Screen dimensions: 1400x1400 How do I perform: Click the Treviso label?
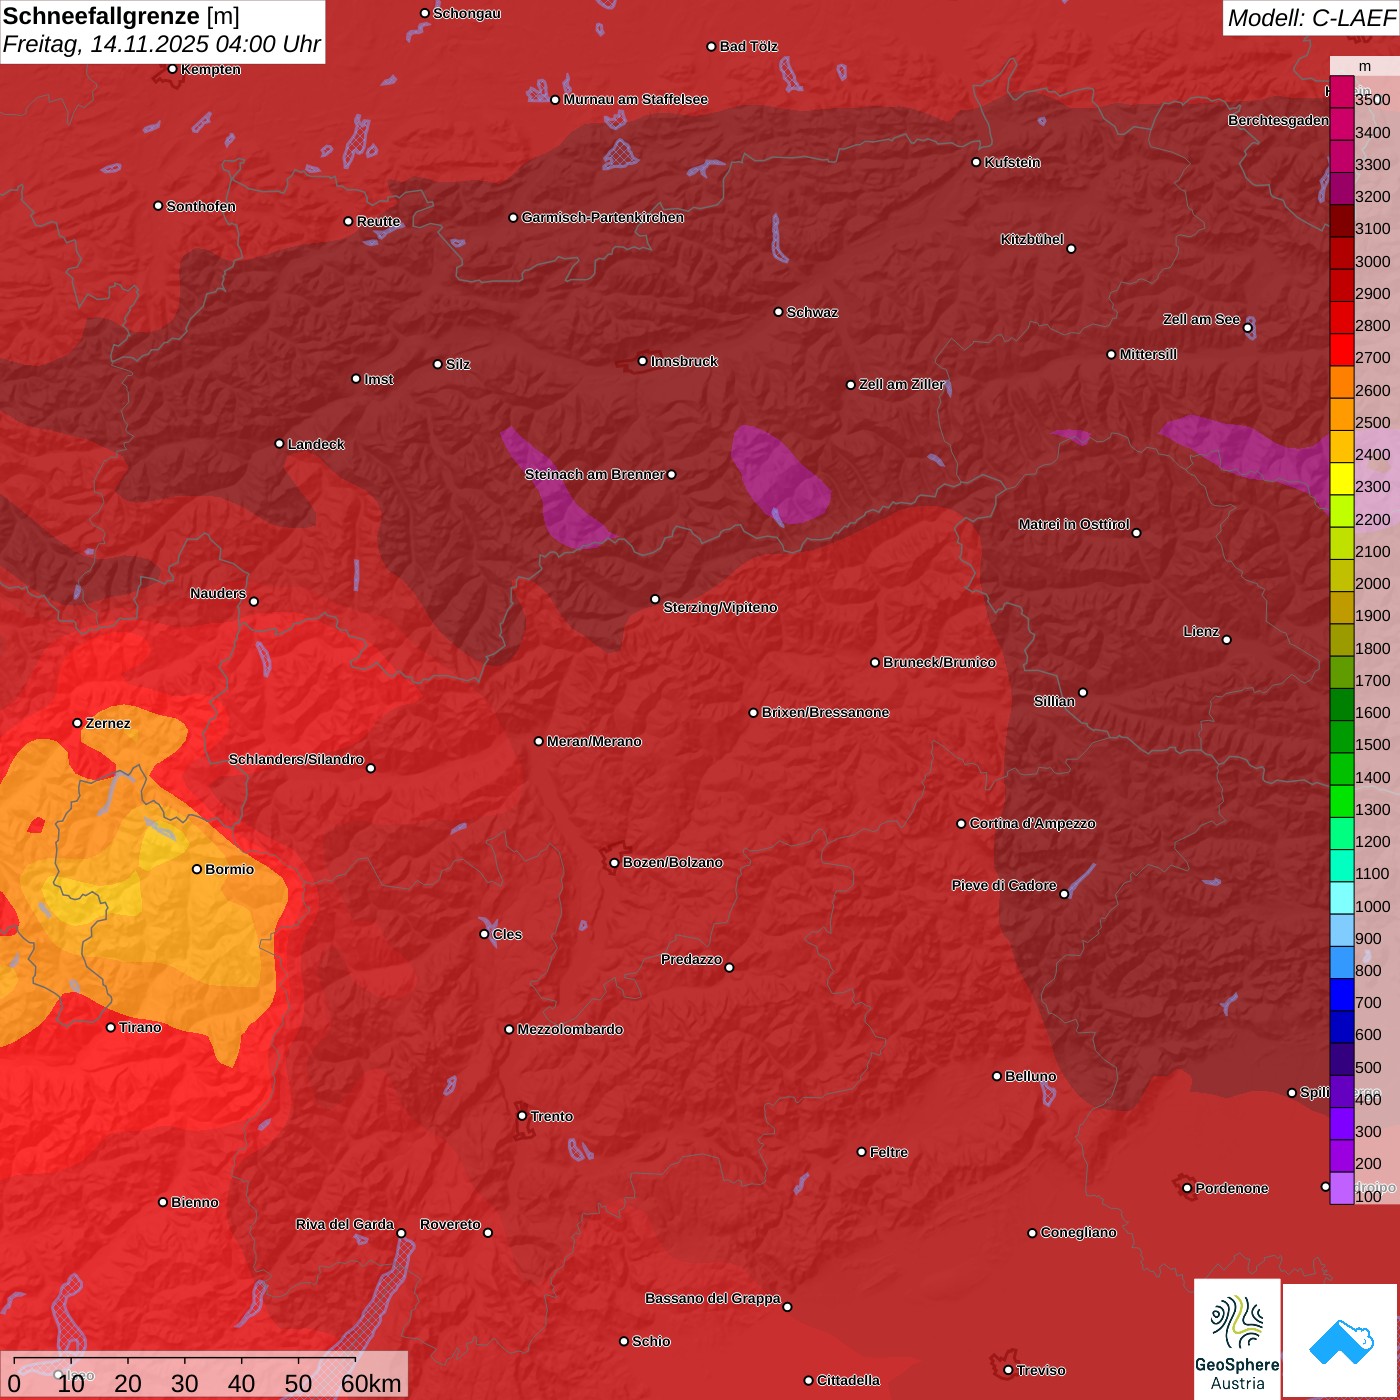1041,1371
